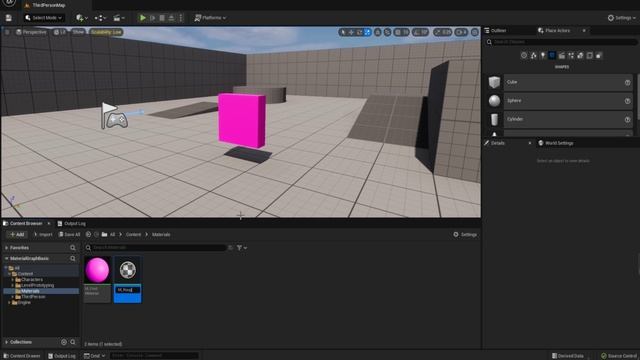
Task: Open the Cinematics clapperboard dropdown
Action: (119, 18)
